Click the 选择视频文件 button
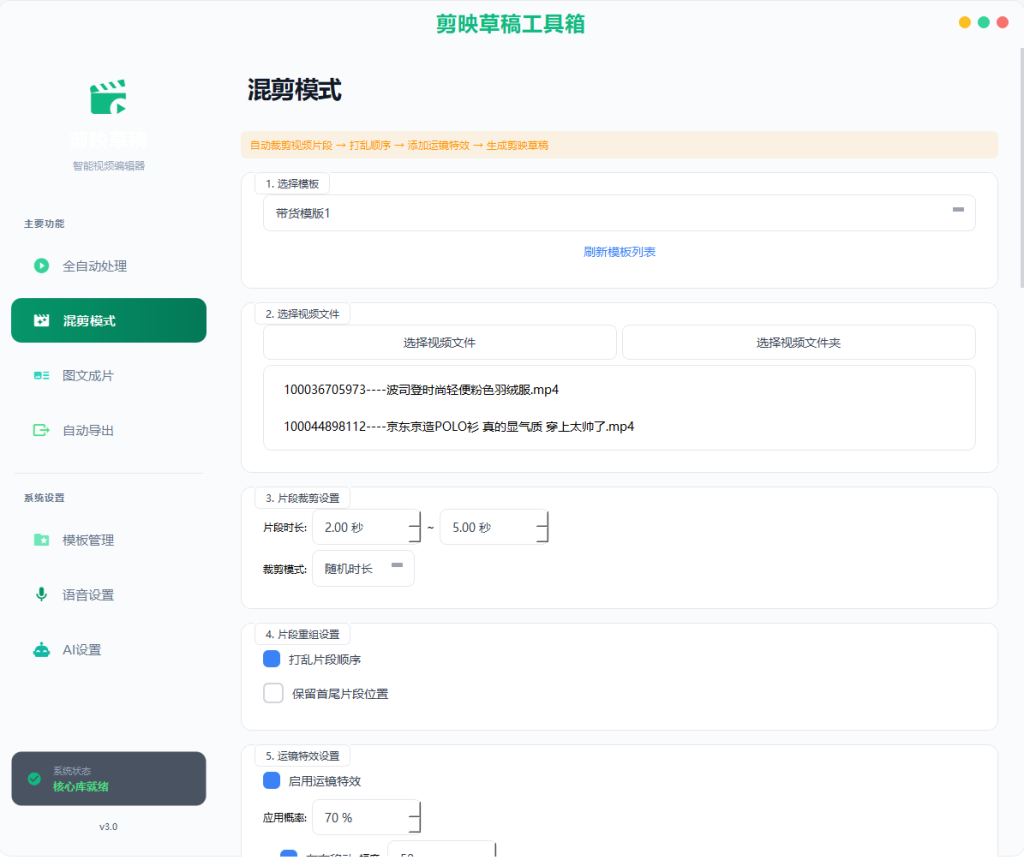 [440, 342]
